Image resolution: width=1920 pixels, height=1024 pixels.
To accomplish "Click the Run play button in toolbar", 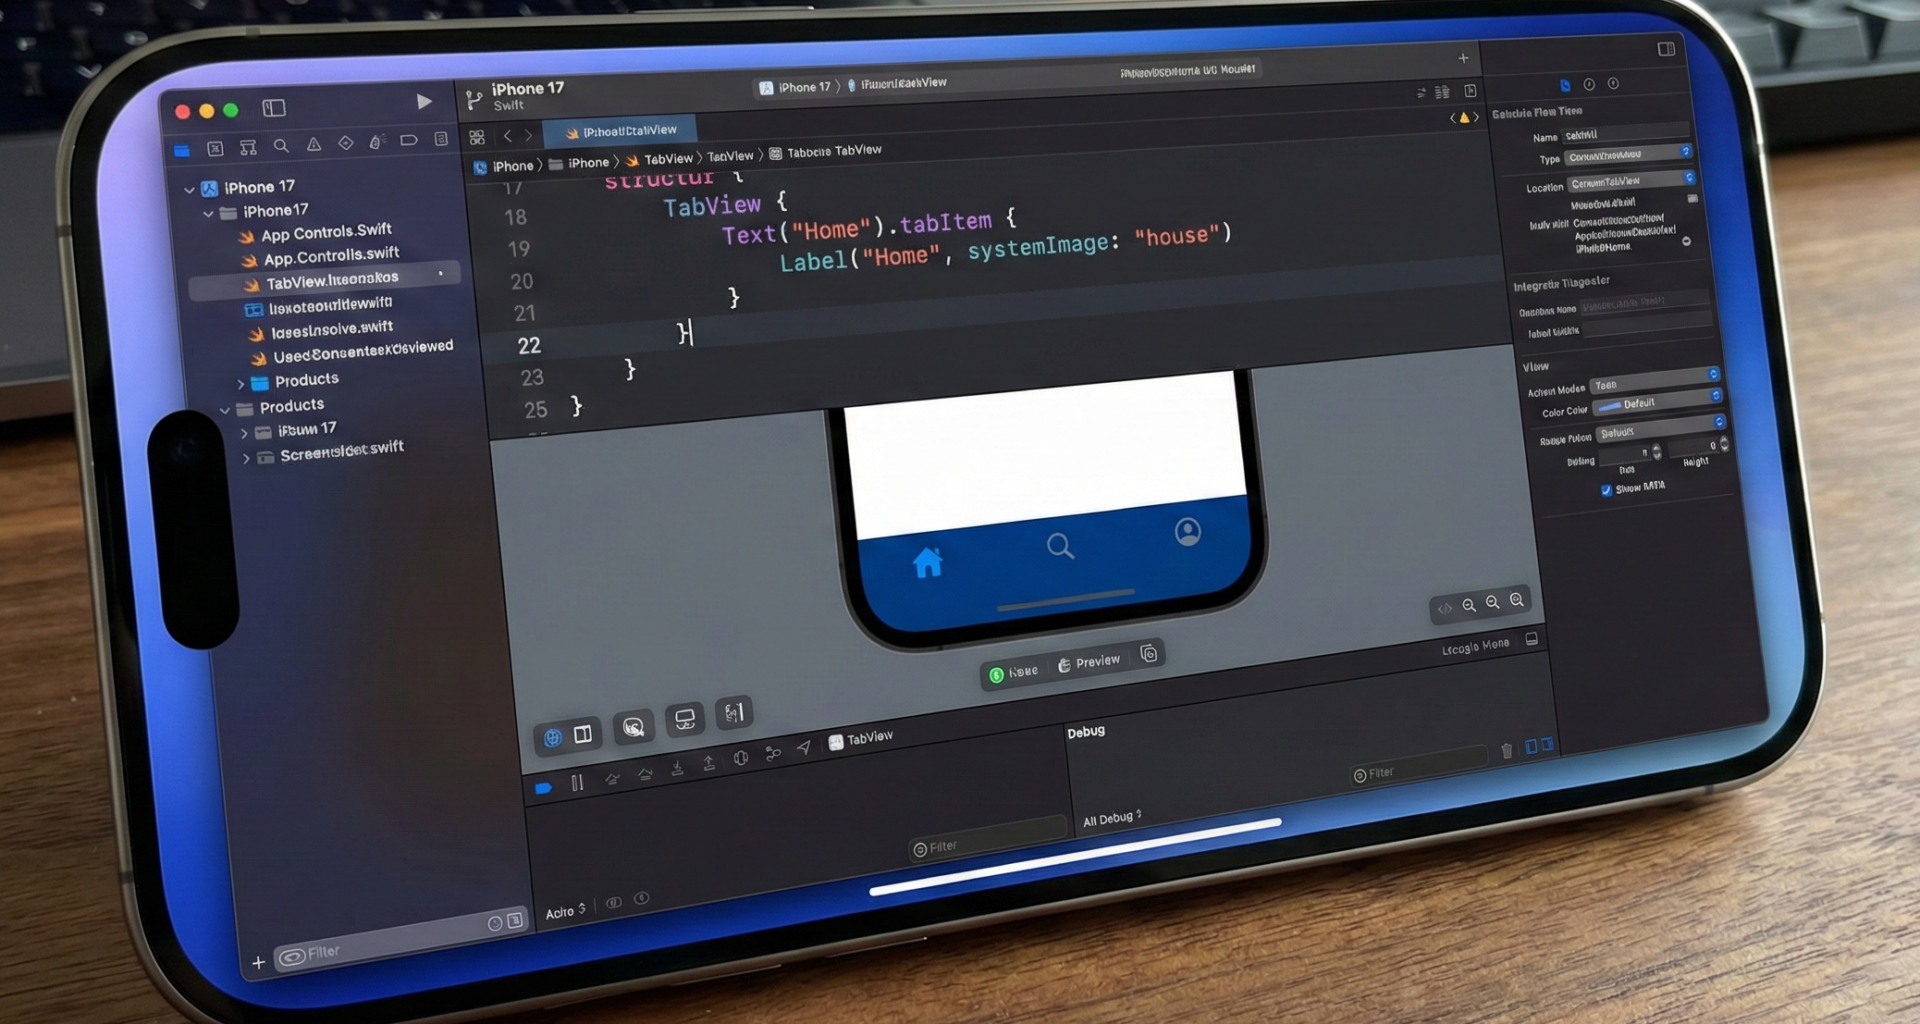I will pyautogui.click(x=424, y=101).
